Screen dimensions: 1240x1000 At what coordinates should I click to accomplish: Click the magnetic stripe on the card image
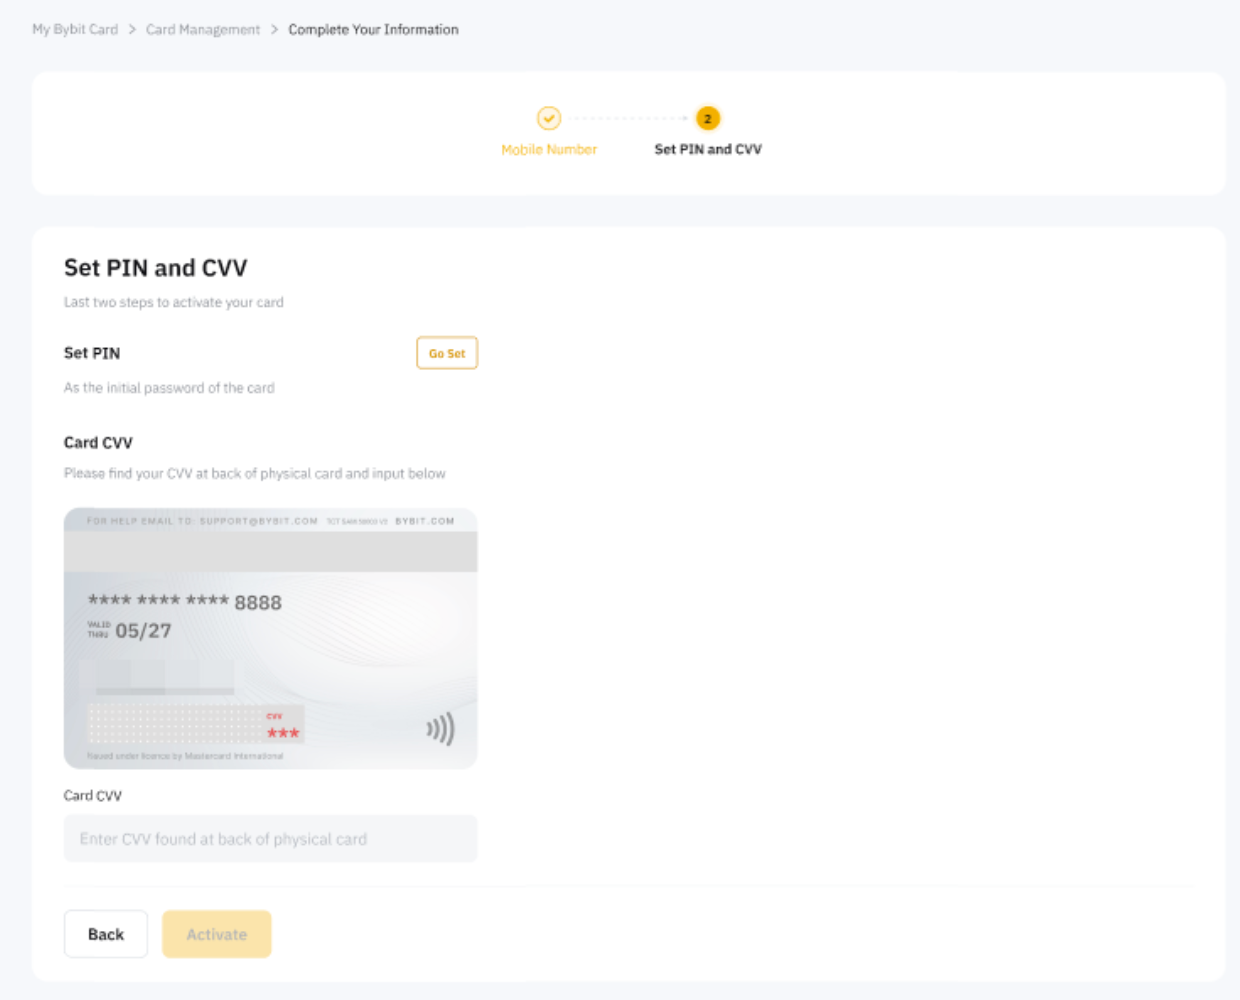[270, 552]
